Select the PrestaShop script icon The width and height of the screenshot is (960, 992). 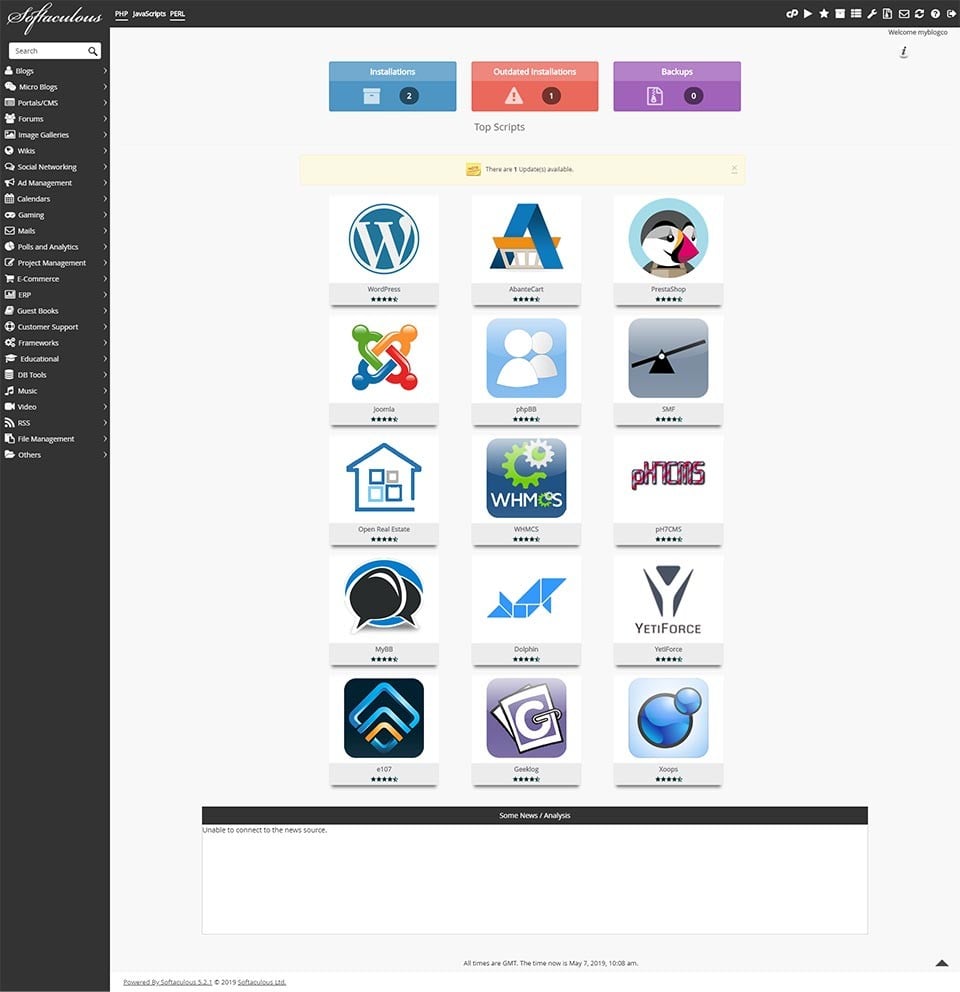(x=668, y=238)
